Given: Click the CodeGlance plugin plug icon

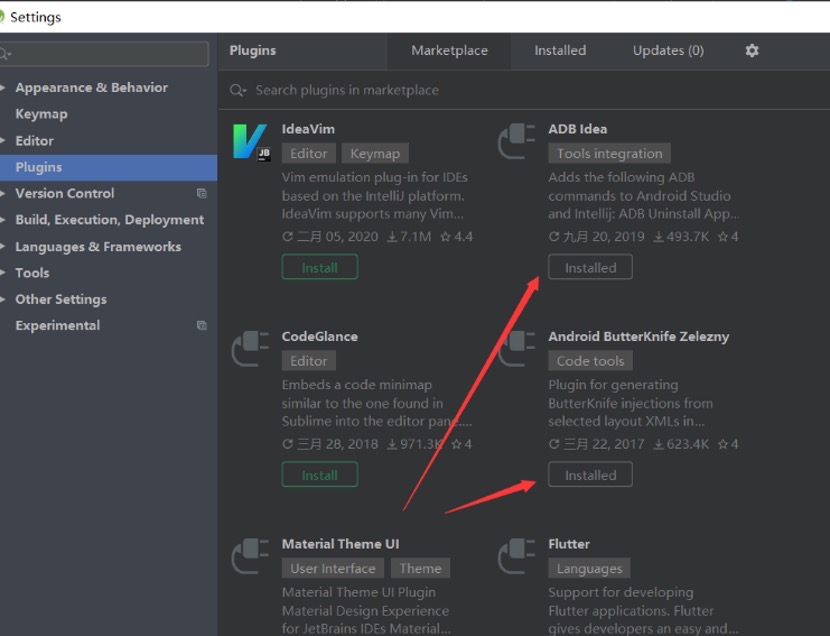Looking at the screenshot, I should click(250, 348).
